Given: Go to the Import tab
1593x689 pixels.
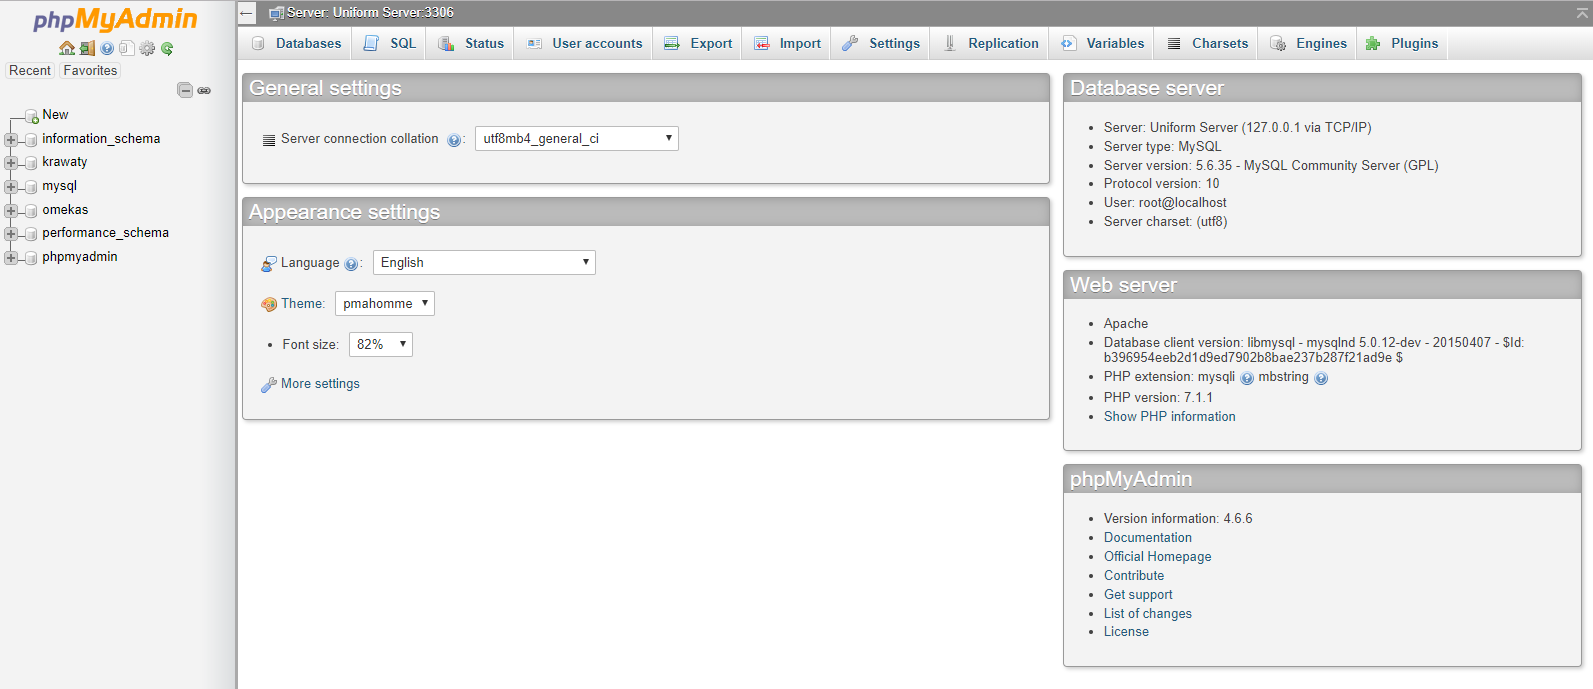Looking at the screenshot, I should (x=787, y=43).
